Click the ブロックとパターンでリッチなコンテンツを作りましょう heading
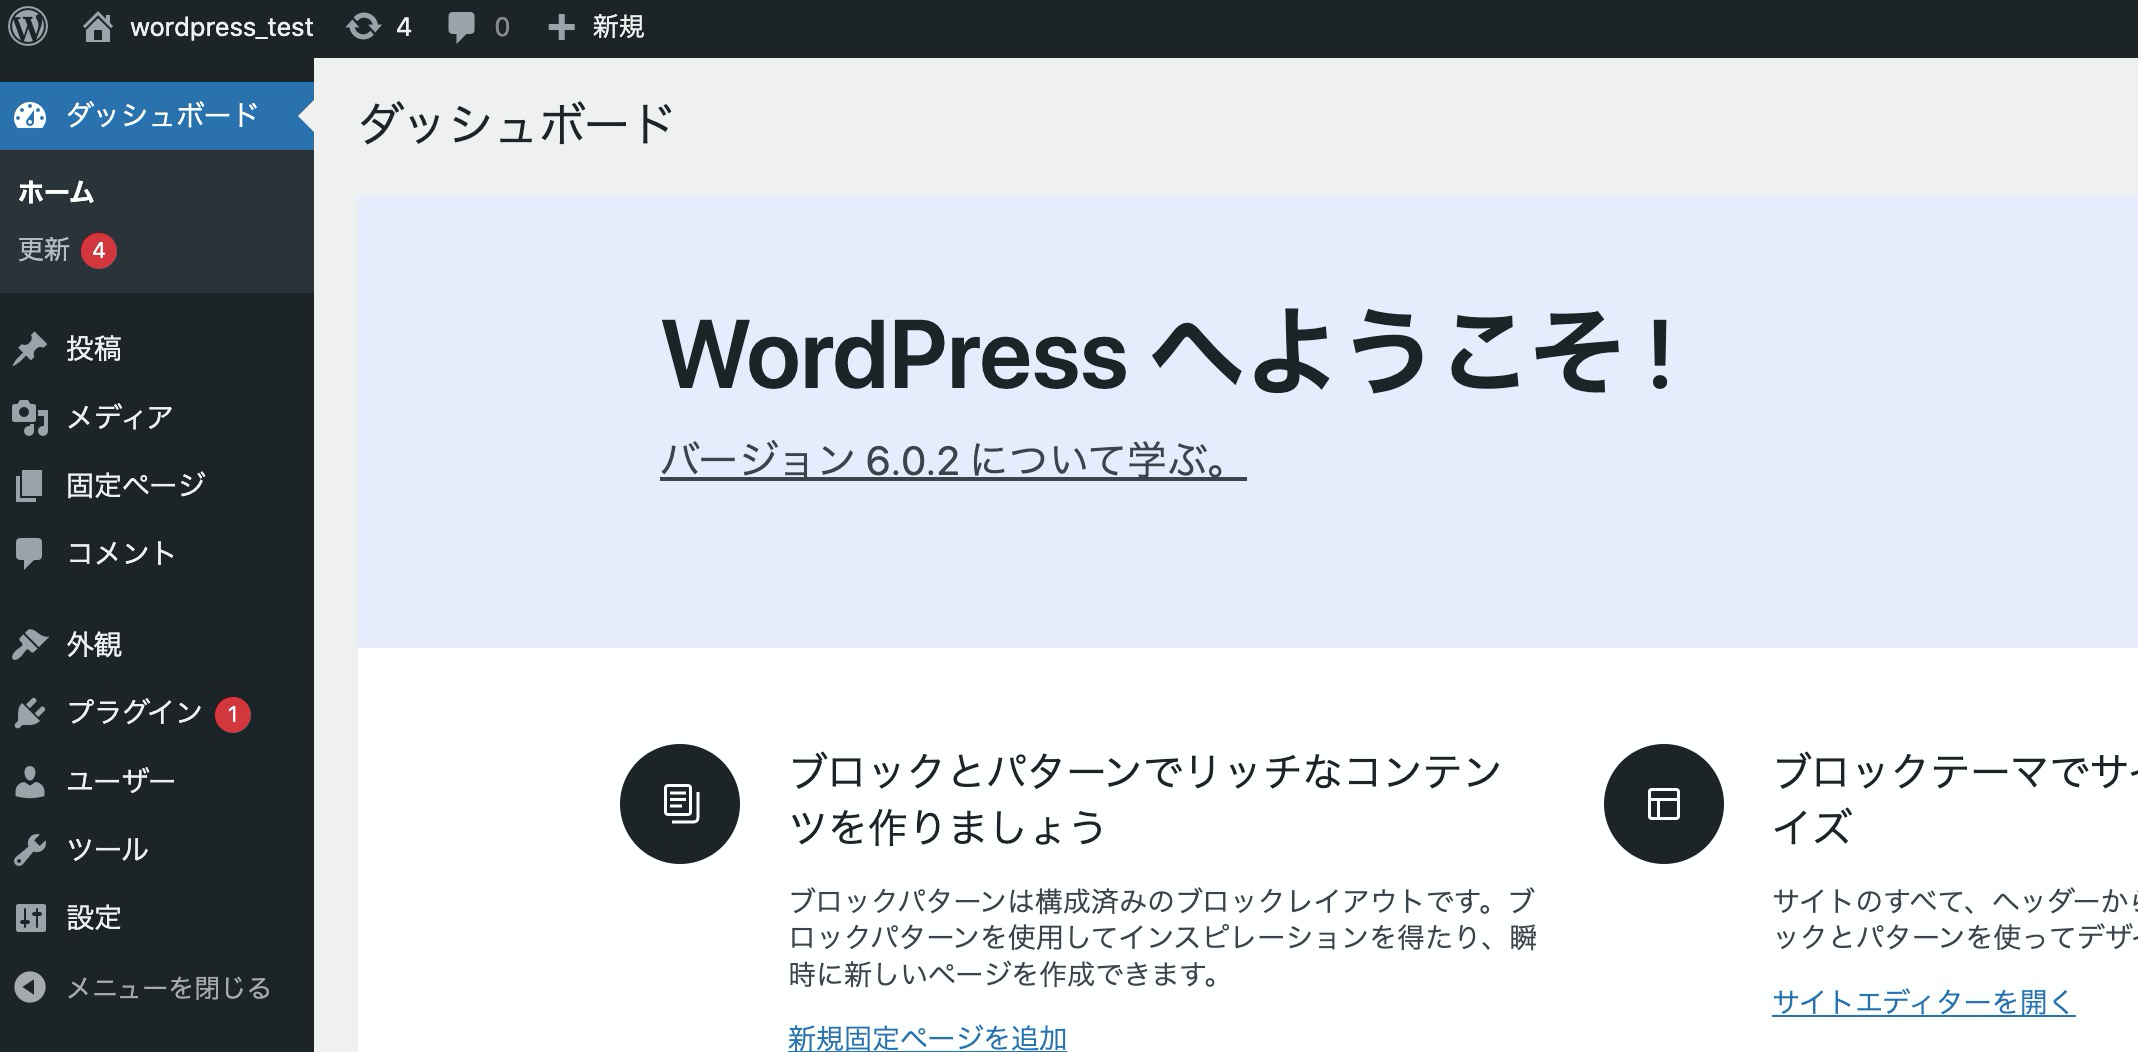This screenshot has height=1052, width=2138. 1146,799
